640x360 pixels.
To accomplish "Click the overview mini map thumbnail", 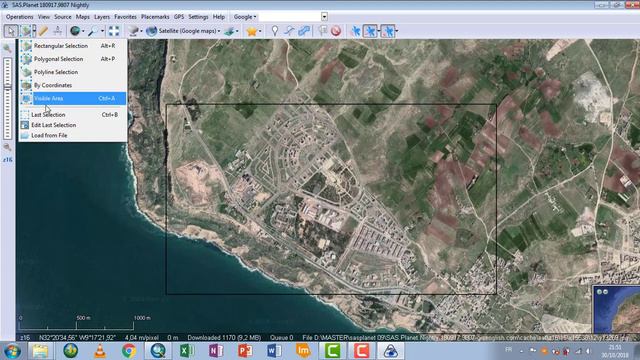I will tap(616, 309).
